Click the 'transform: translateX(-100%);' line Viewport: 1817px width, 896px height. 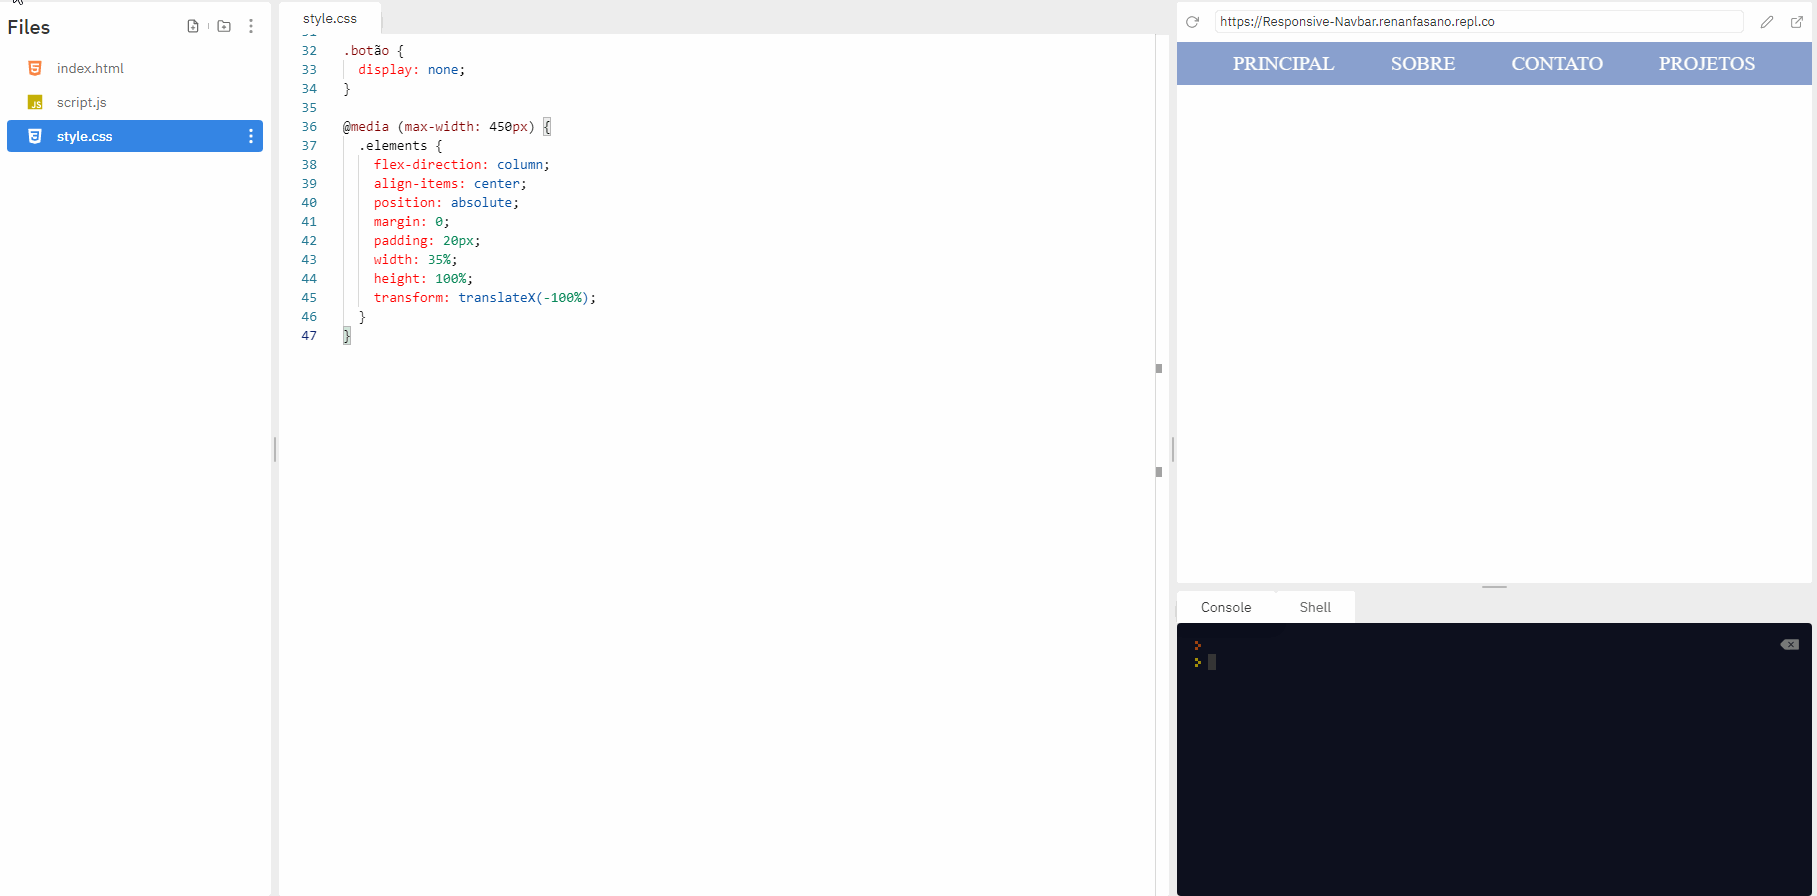[x=485, y=298]
